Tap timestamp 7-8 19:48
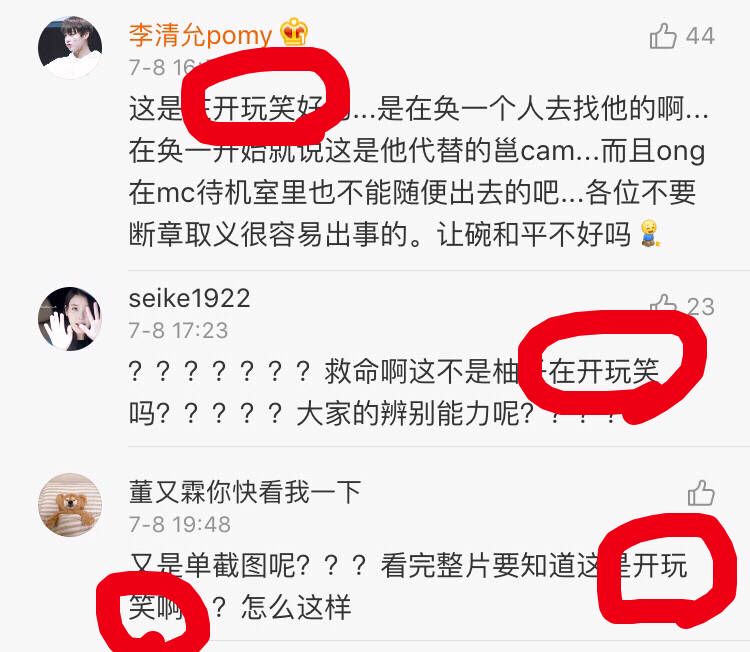 click(180, 524)
